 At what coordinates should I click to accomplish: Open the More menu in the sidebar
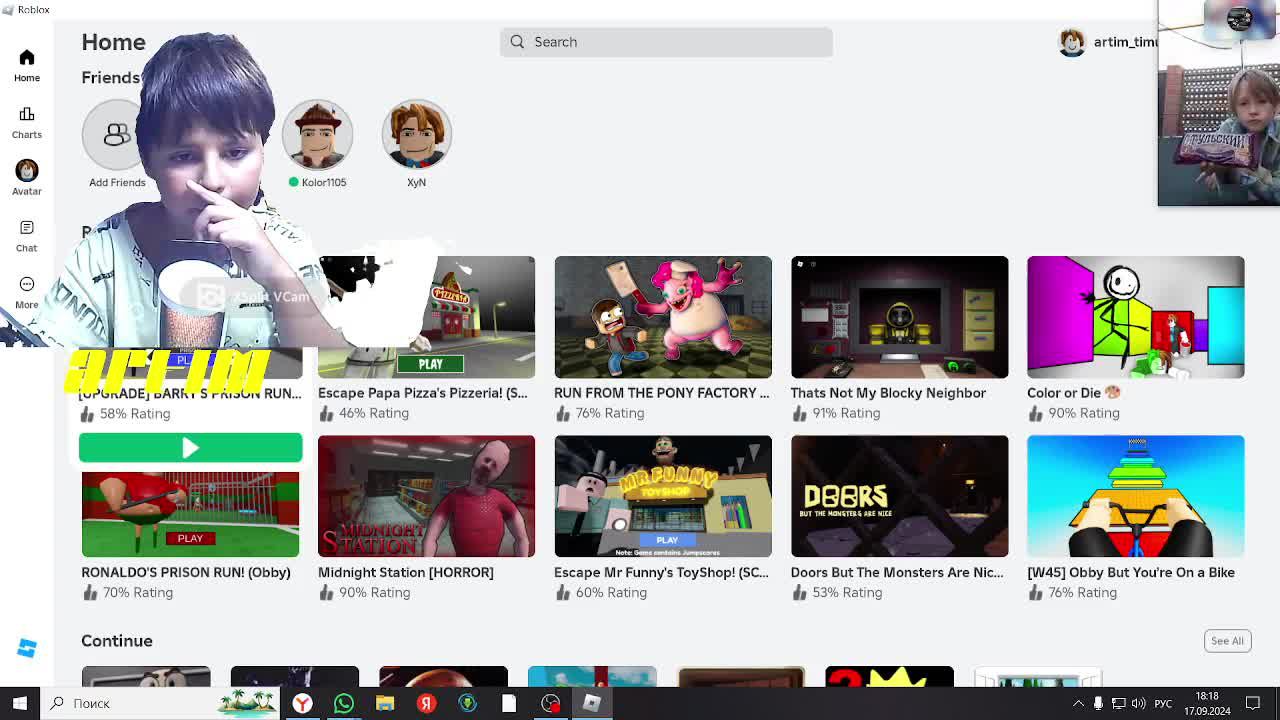(x=27, y=285)
